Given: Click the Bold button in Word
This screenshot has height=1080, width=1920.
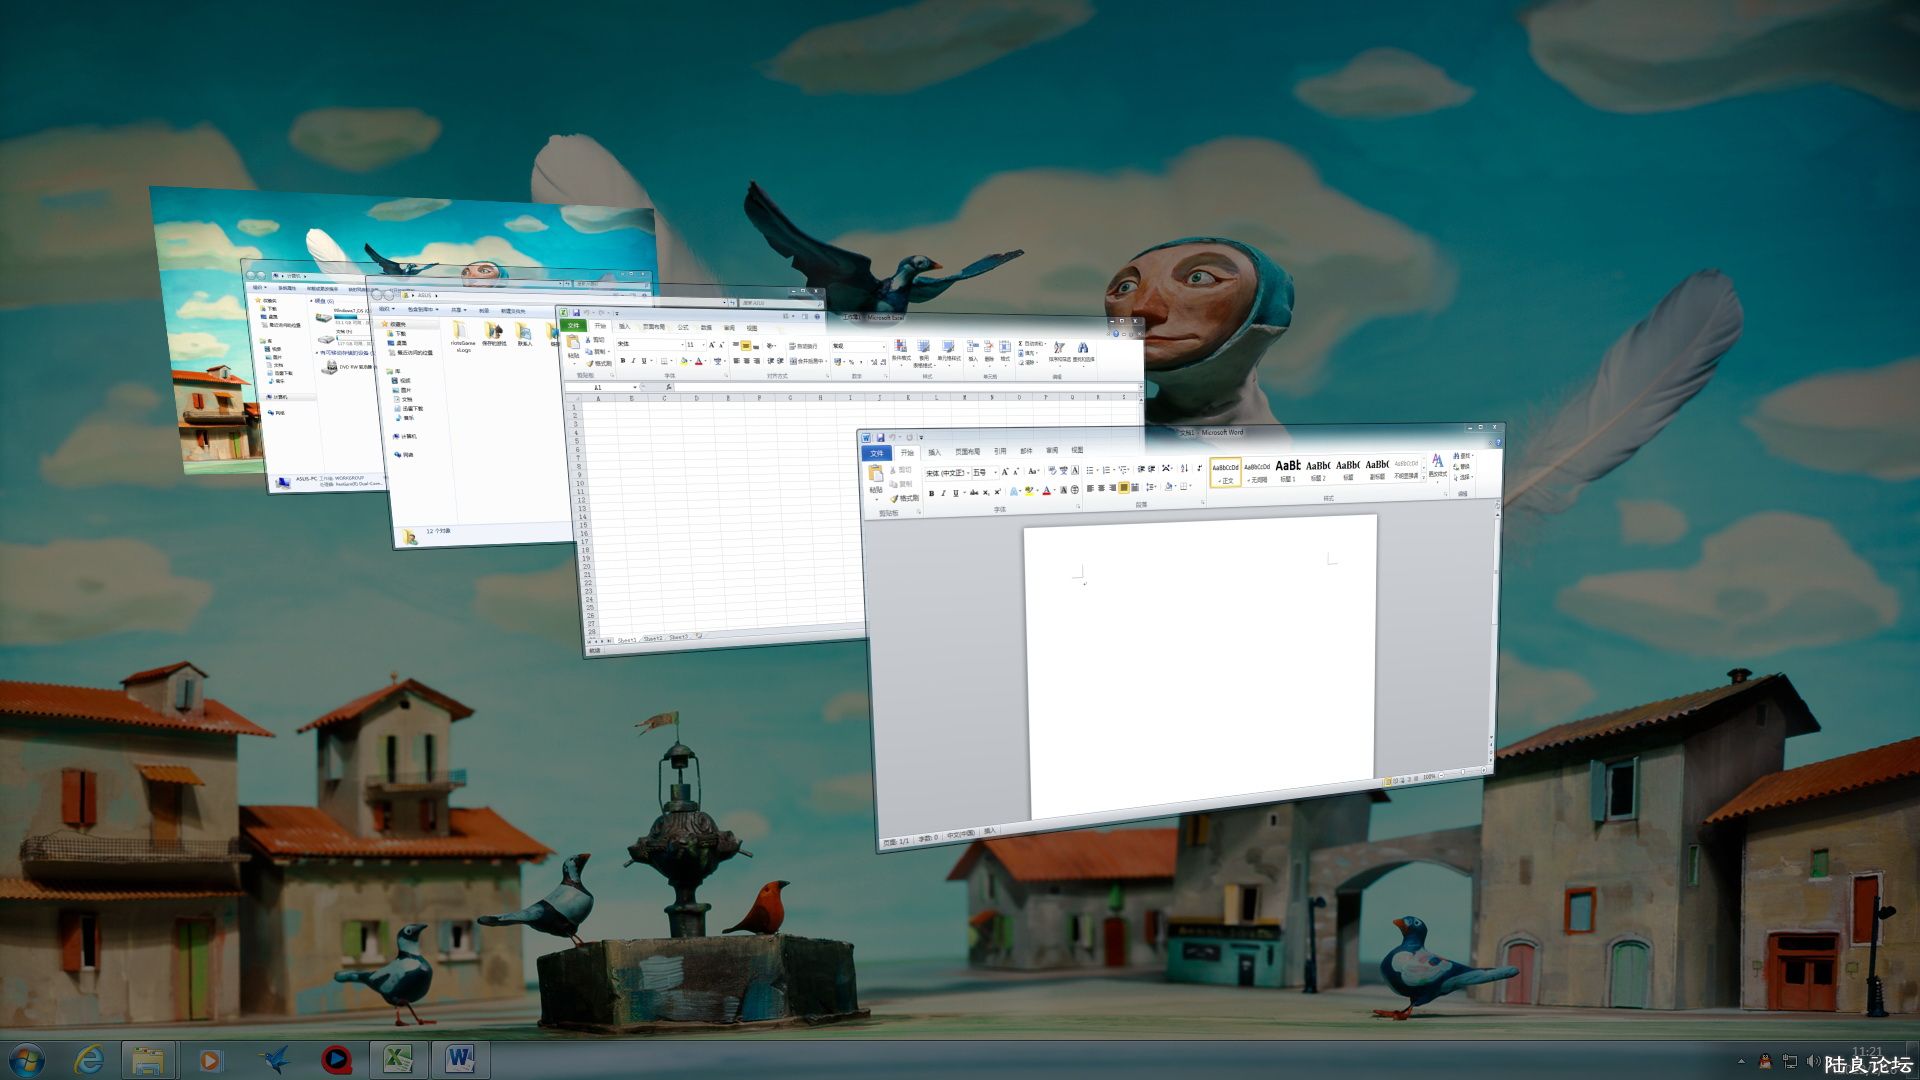Looking at the screenshot, I should click(931, 493).
